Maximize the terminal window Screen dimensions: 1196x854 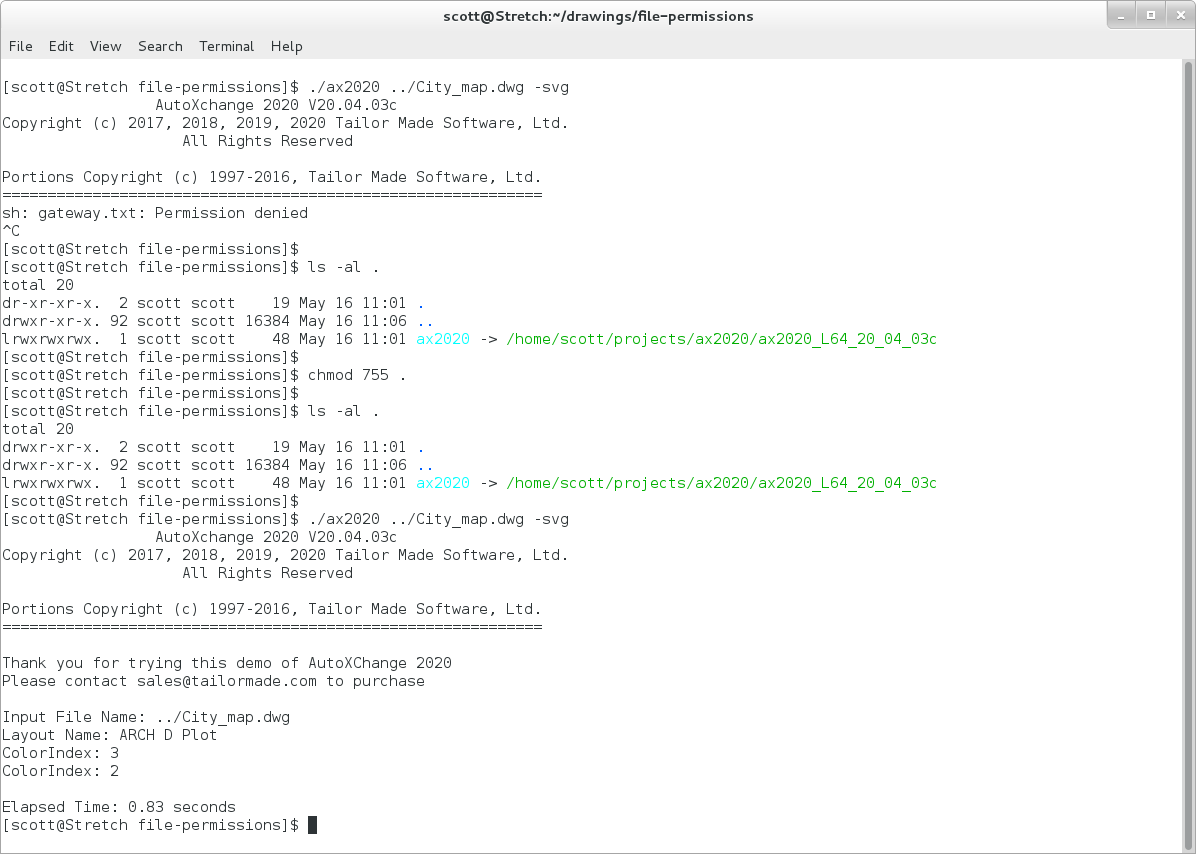1151,15
